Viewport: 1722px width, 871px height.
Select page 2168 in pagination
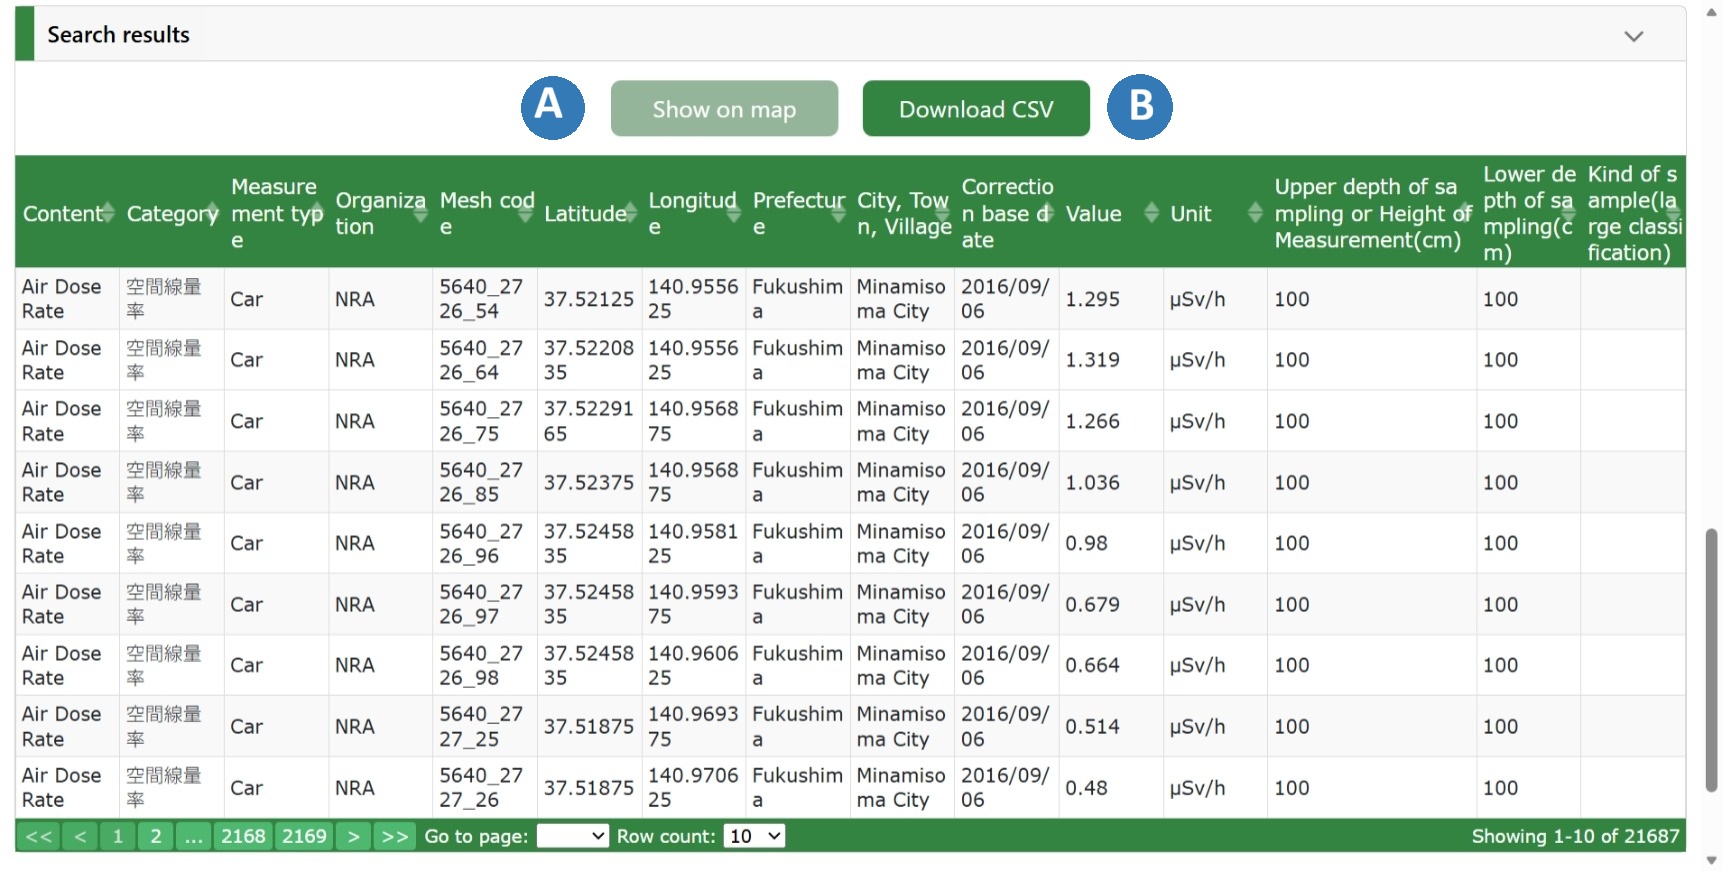pyautogui.click(x=243, y=836)
